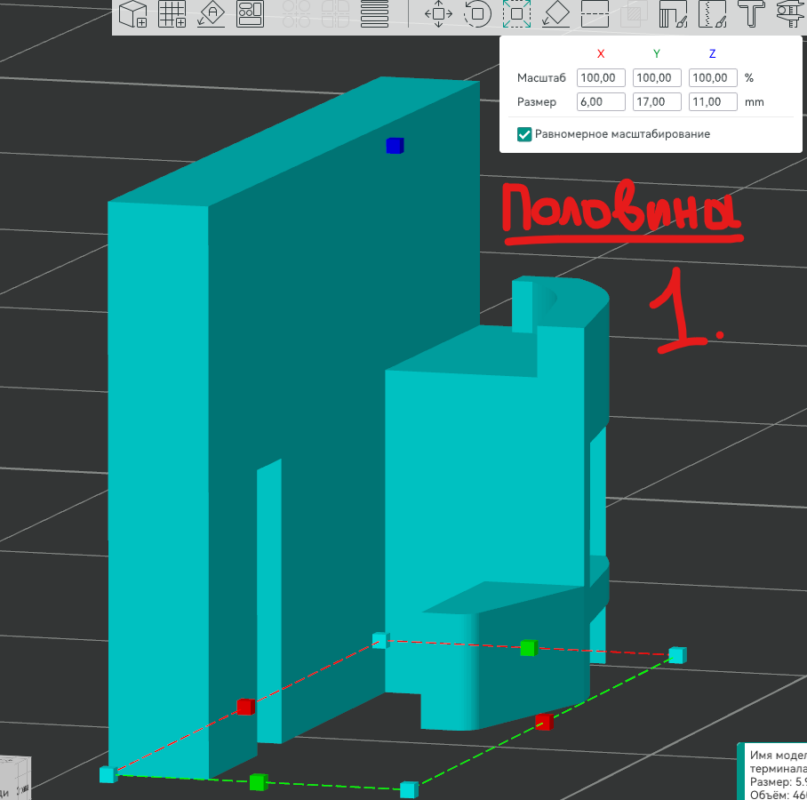This screenshot has height=800, width=807.
Task: Click the X Масштаб percentage field
Action: [x=601, y=78]
